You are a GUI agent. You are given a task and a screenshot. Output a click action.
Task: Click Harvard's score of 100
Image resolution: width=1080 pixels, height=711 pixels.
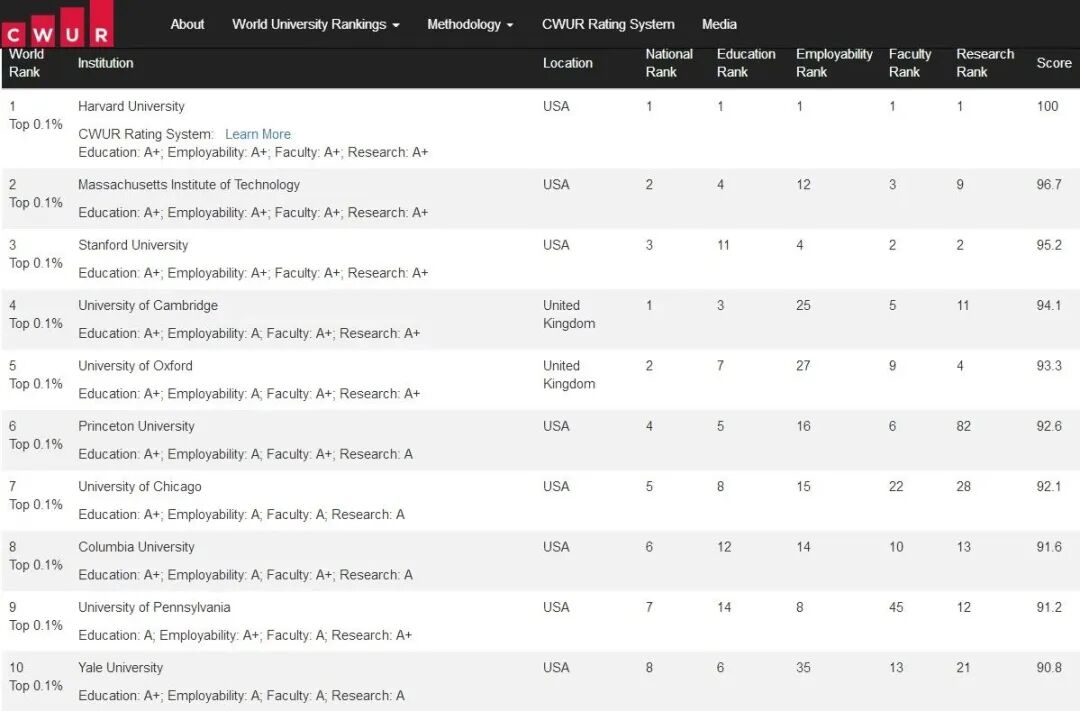click(x=1047, y=107)
